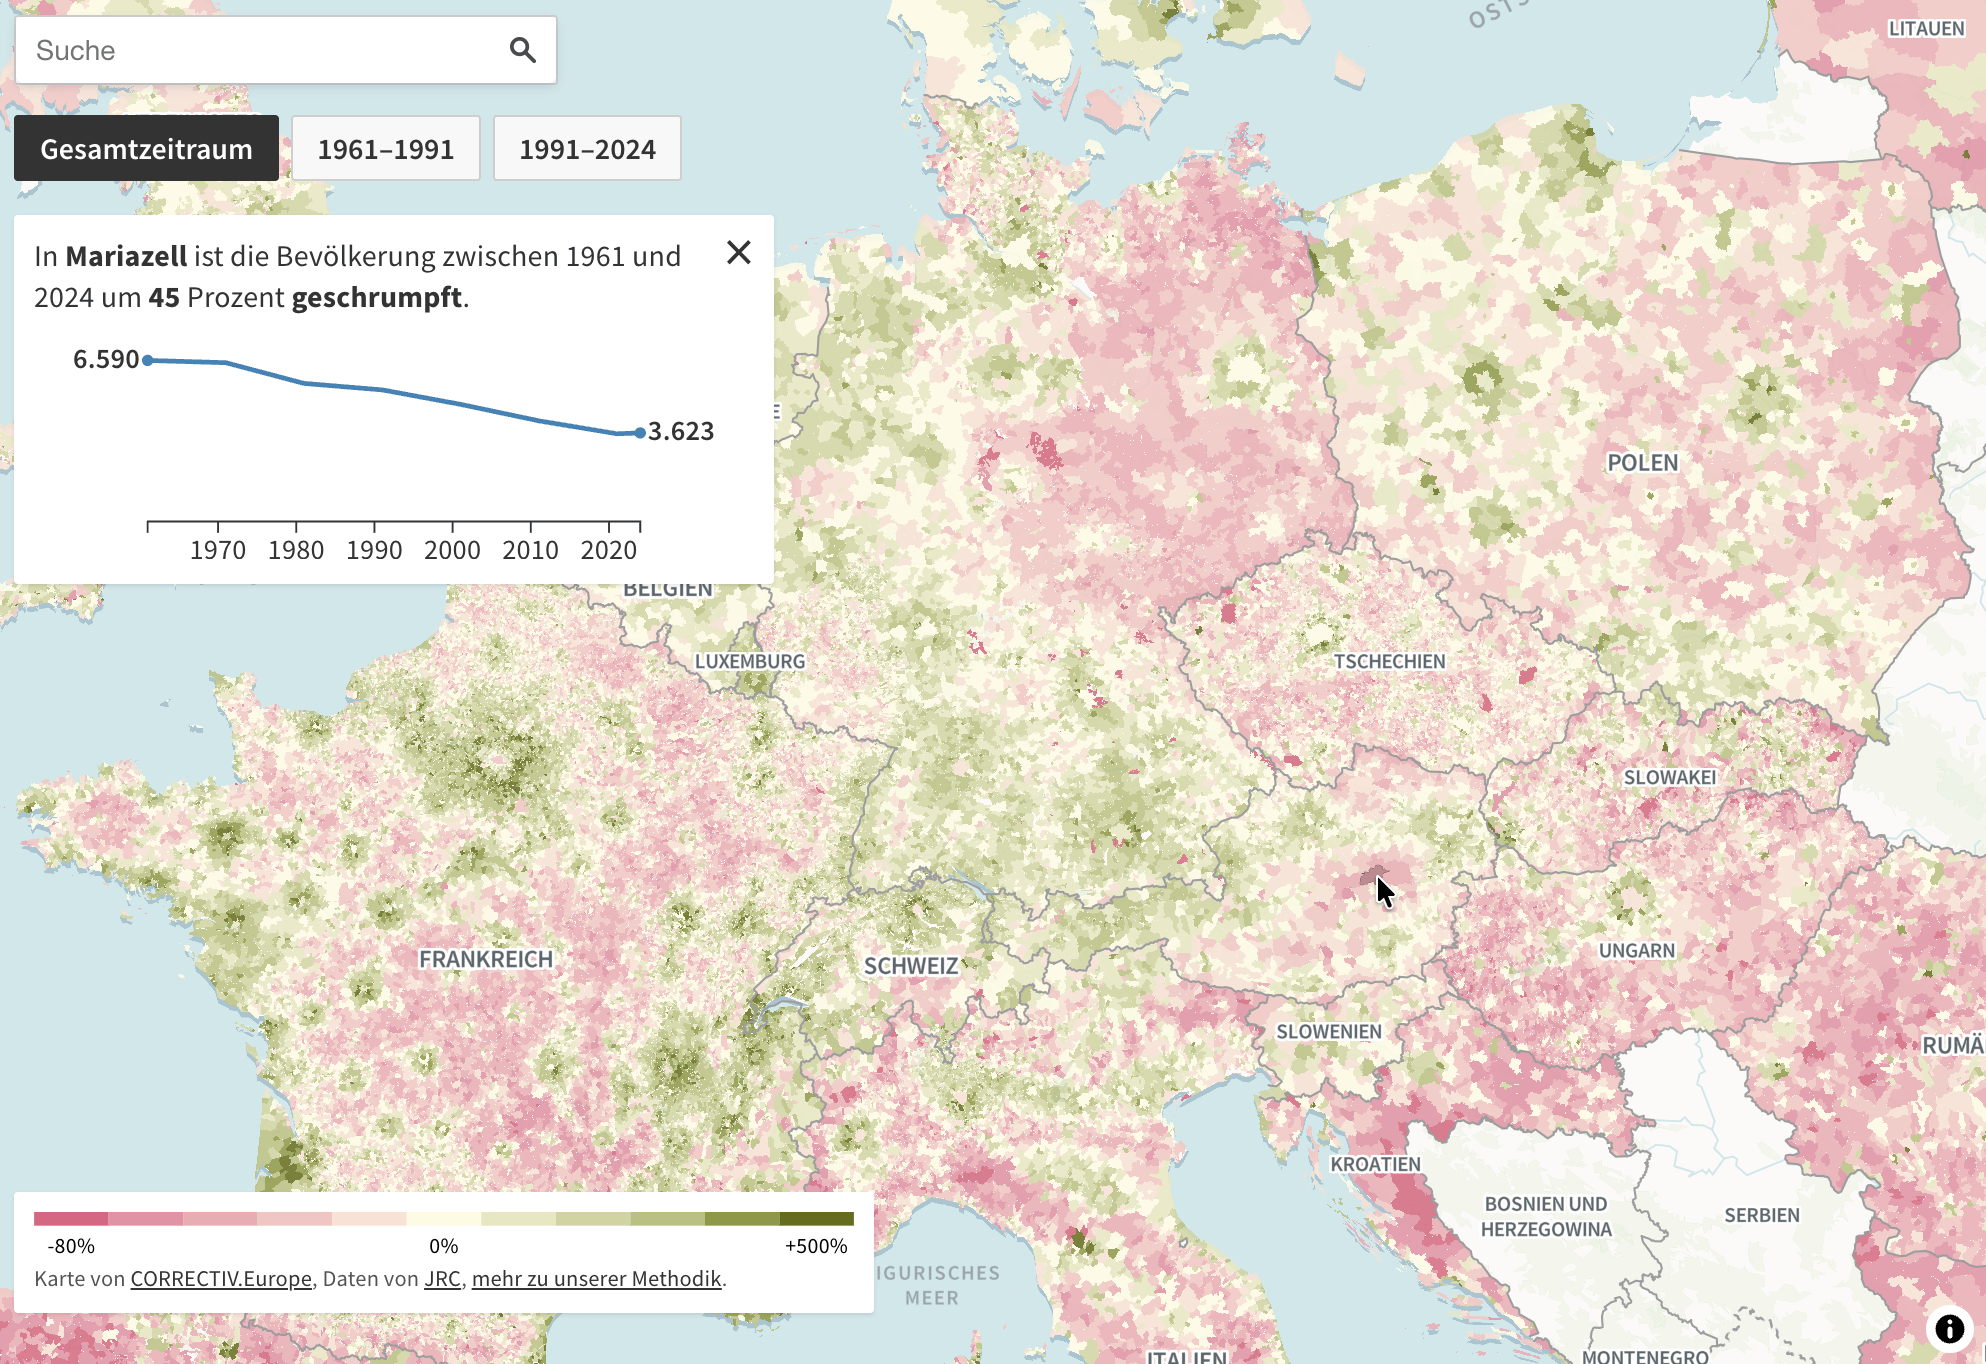The height and width of the screenshot is (1364, 1986).
Task: Open the CORRECTIV.Europe link
Action: (x=220, y=1278)
